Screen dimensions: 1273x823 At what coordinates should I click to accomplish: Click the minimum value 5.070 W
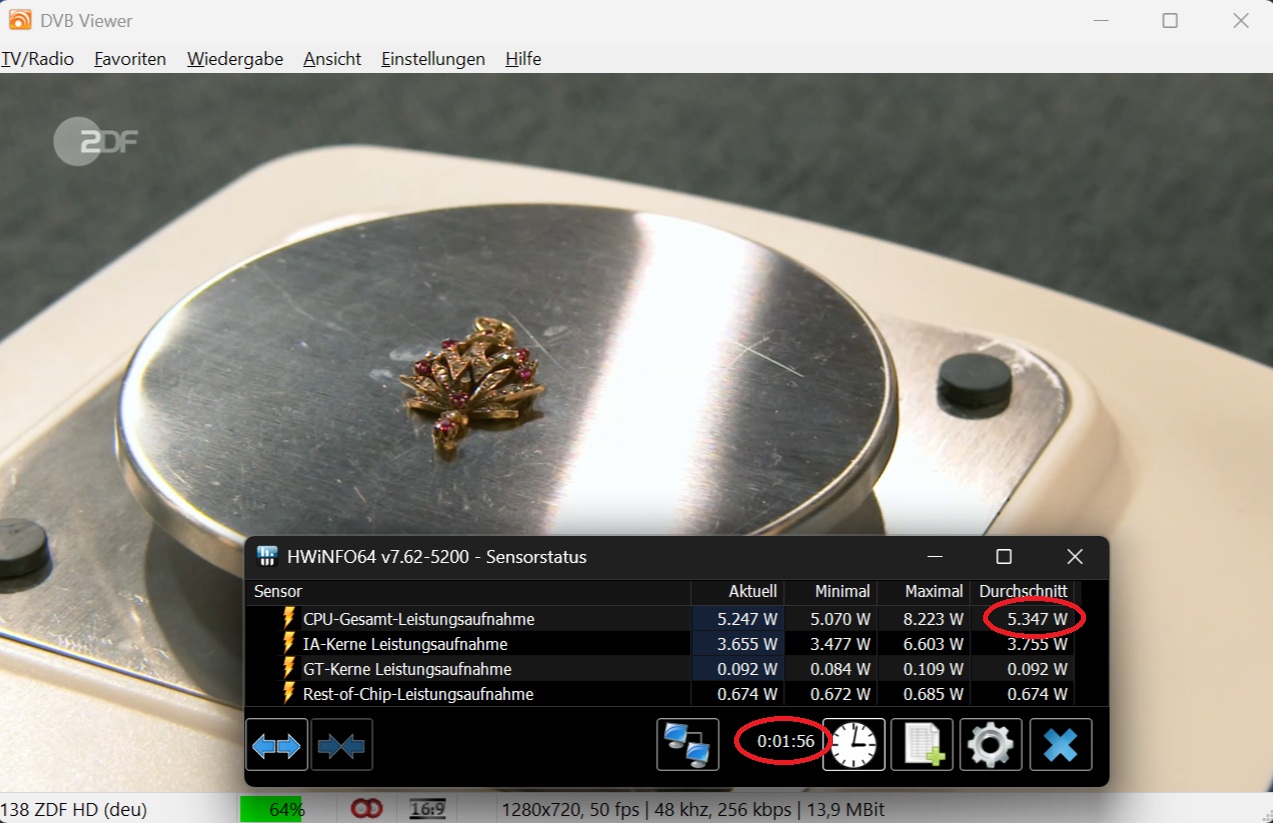(840, 619)
